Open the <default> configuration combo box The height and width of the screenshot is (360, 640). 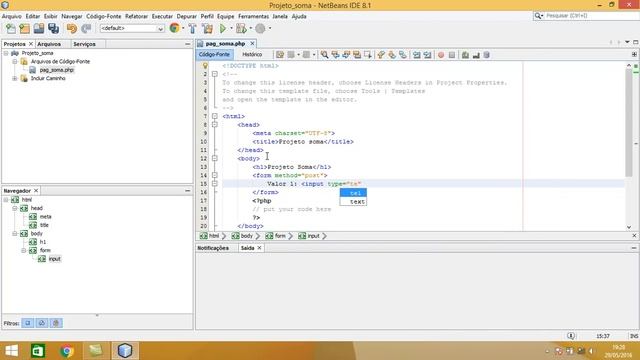[x=132, y=28]
